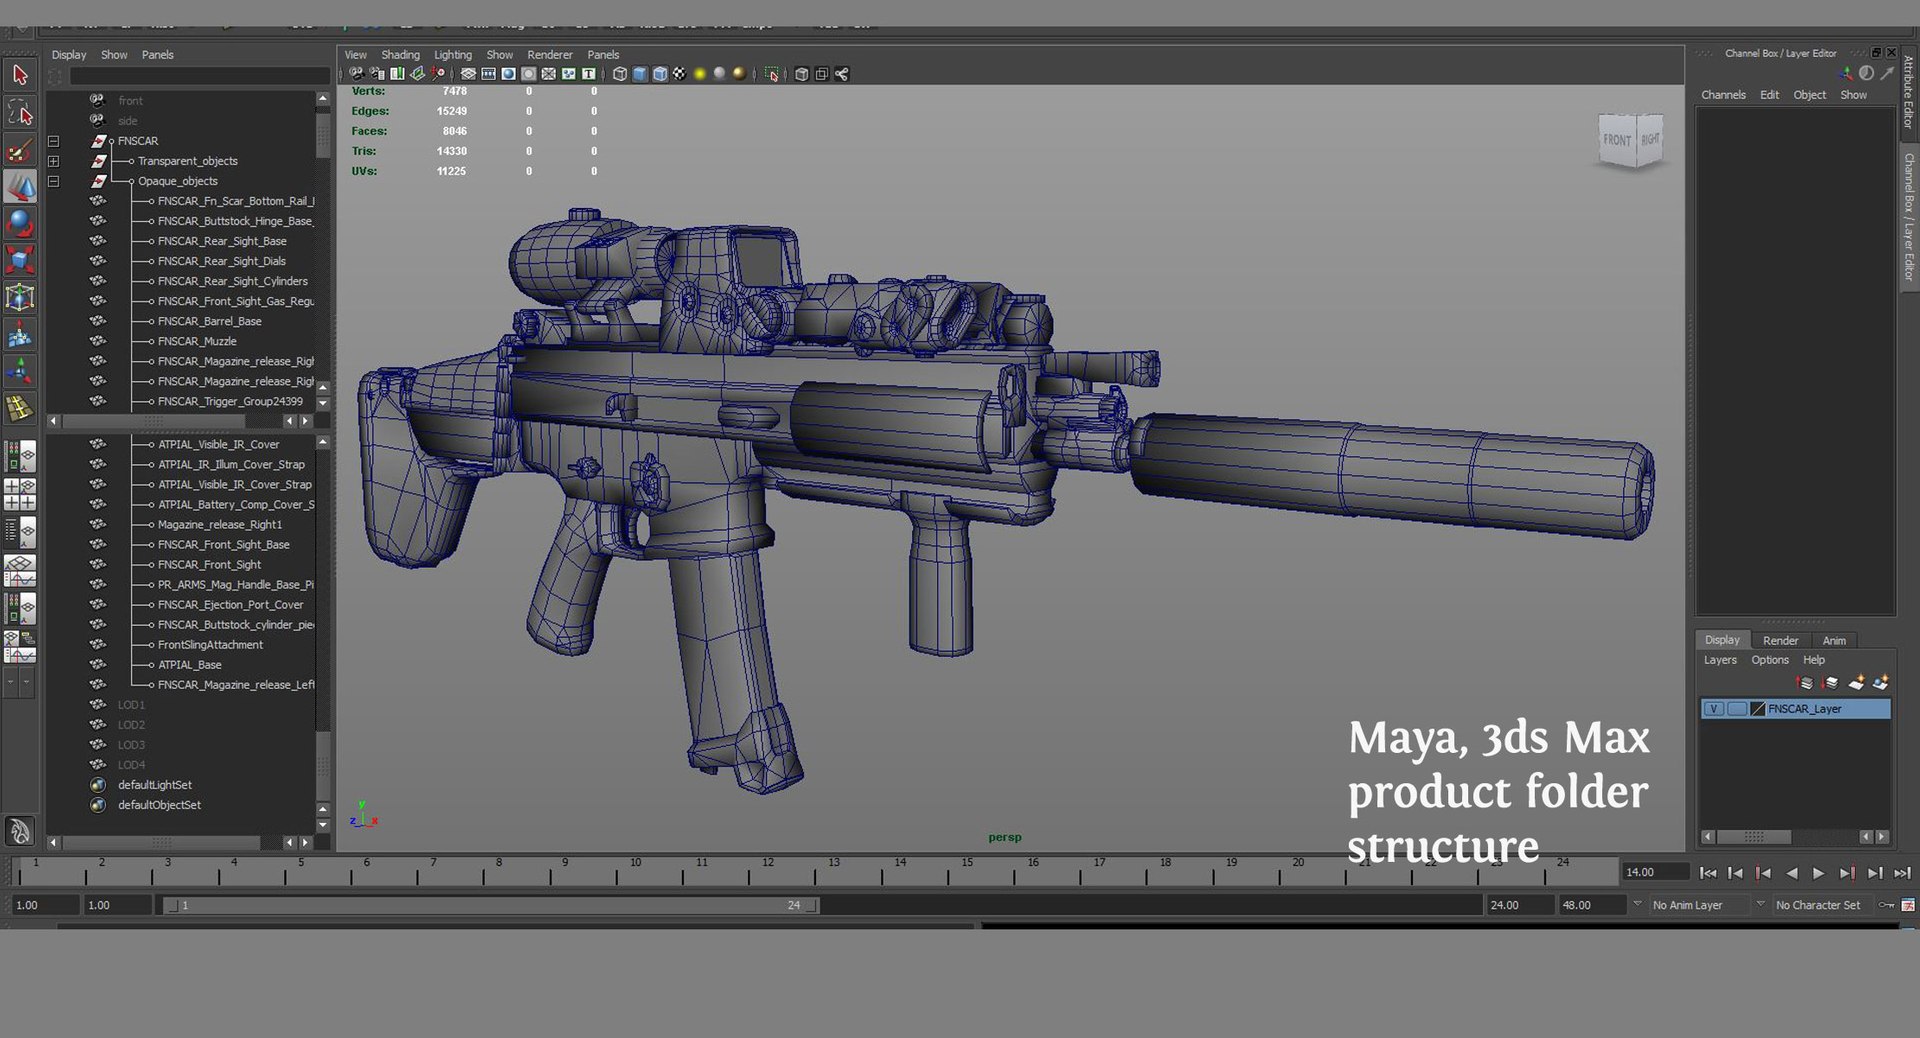Open the viewport Lighting menu
The image size is (1920, 1038).
[x=452, y=55]
